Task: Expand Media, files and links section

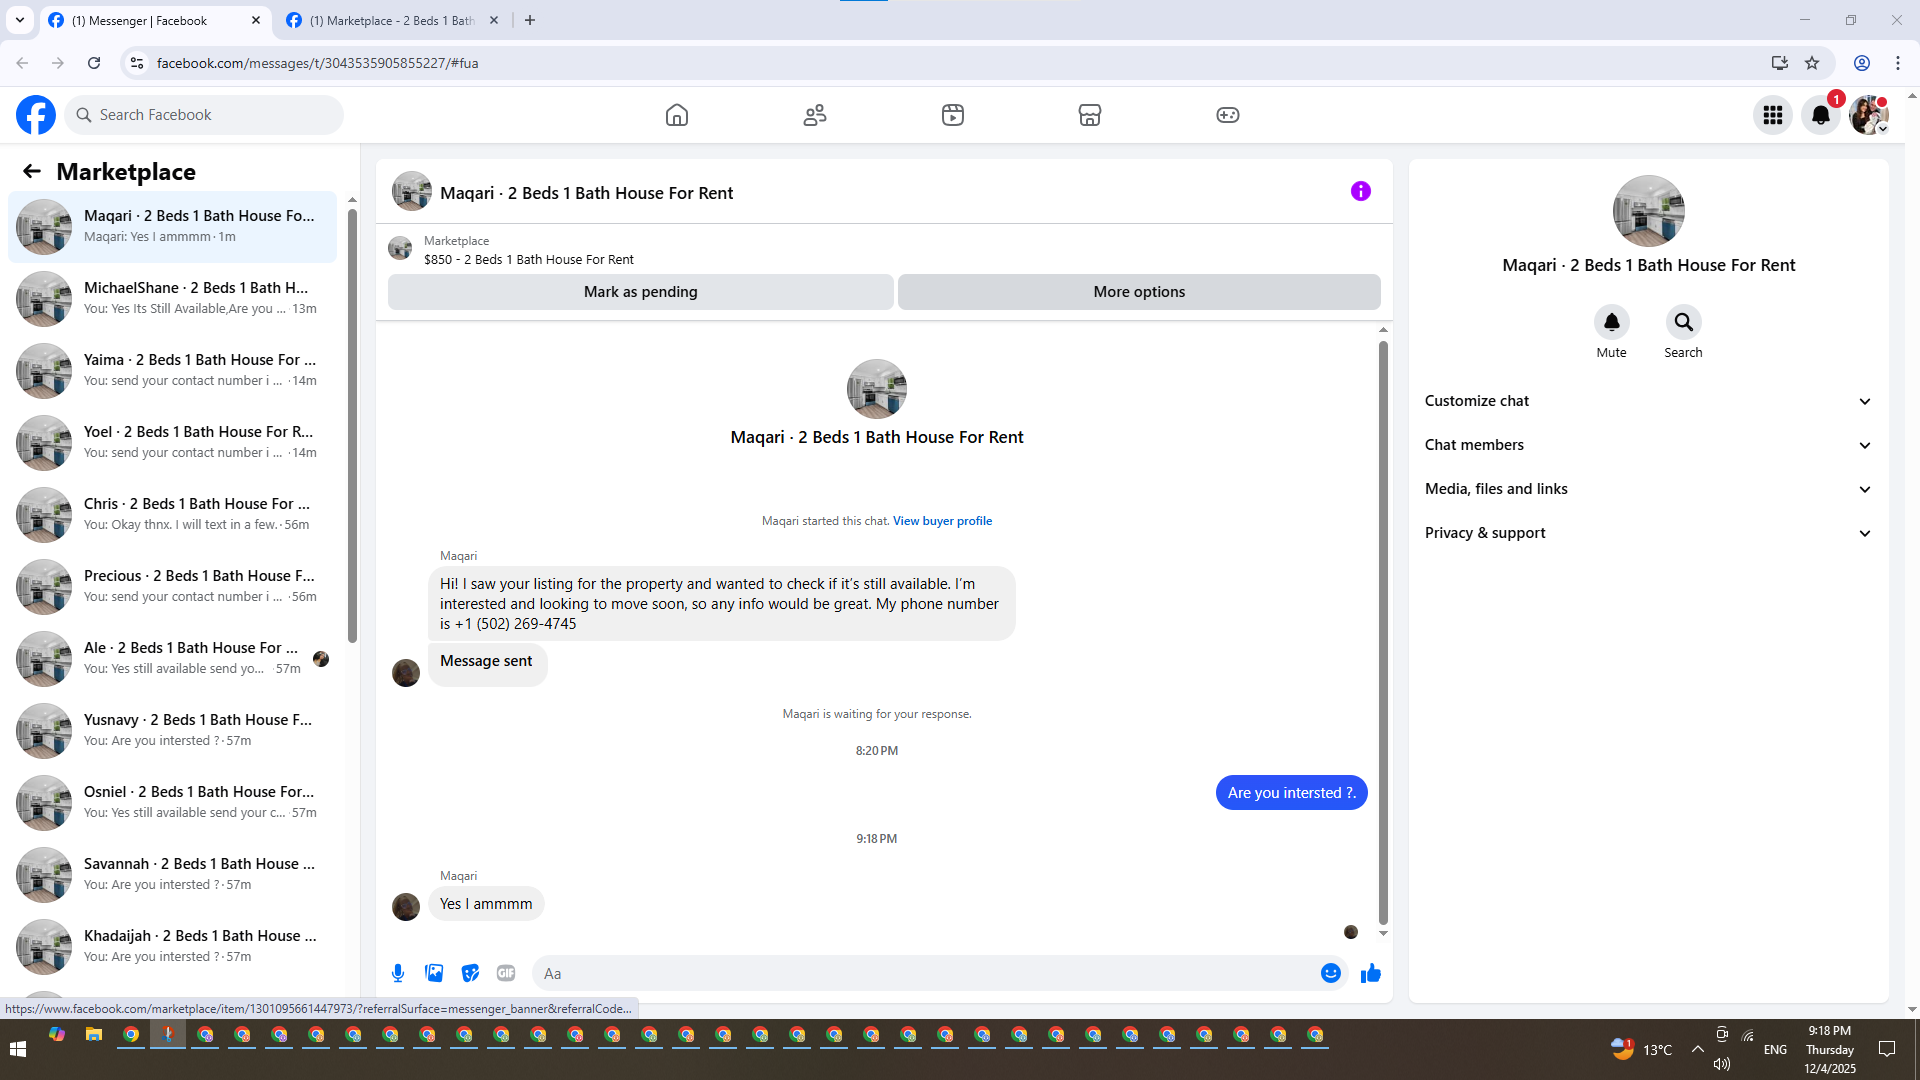Action: pyautogui.click(x=1648, y=489)
